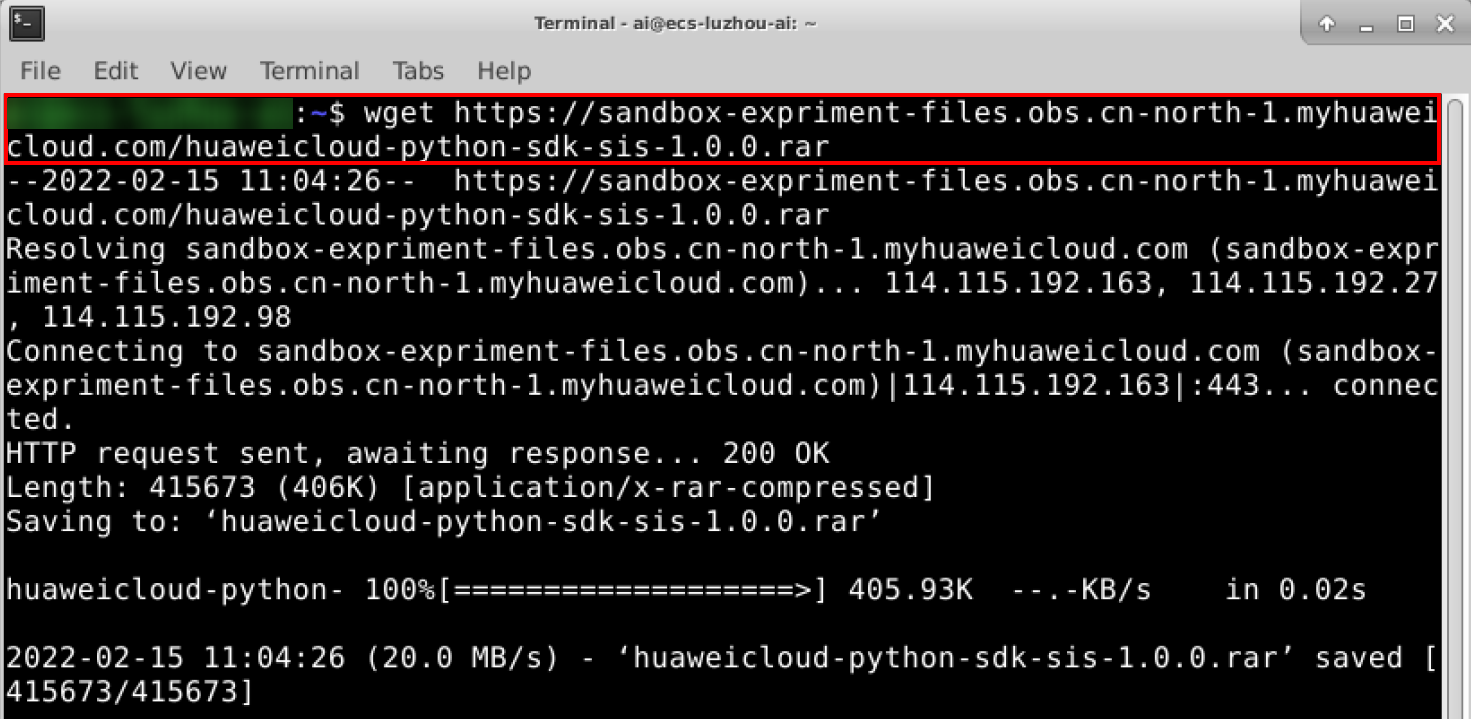Click the '--2022-02-15 11:04:26--' timestamp

tap(211, 182)
